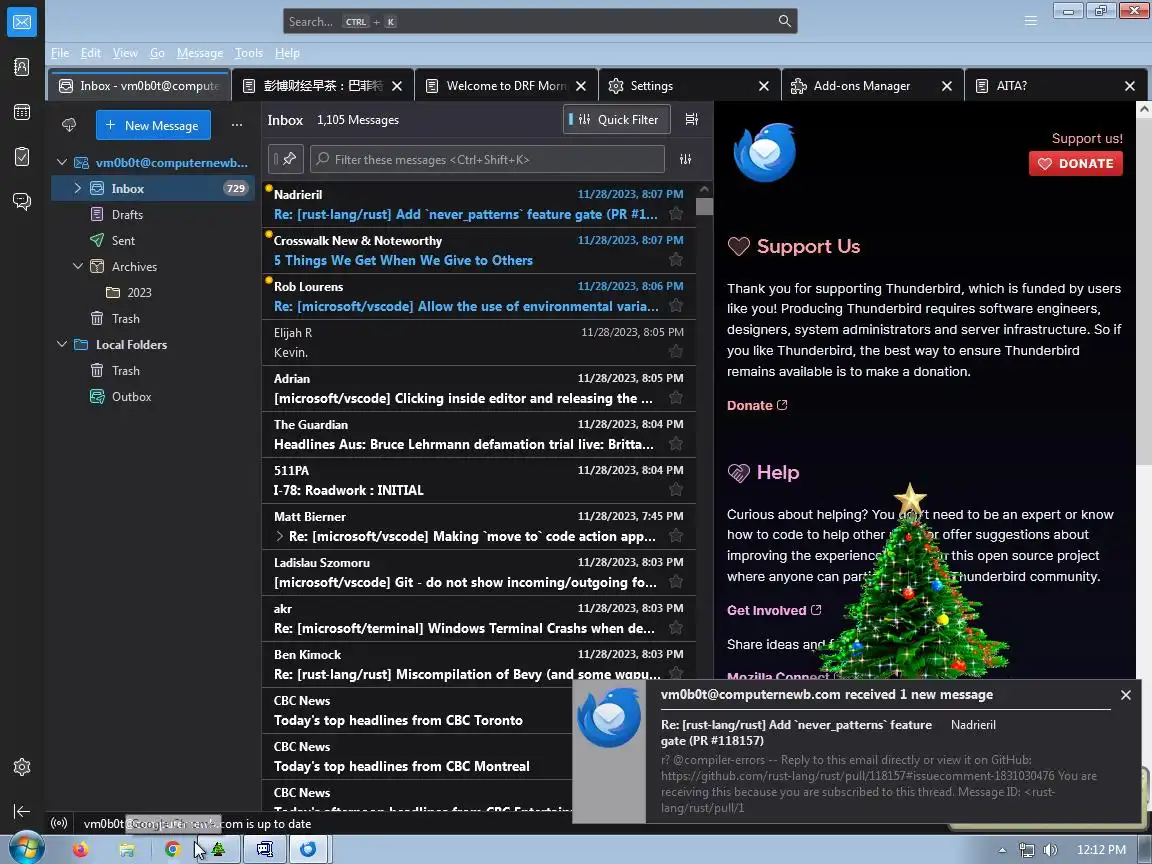Open the Ladislau Szomoru Git message
The image size is (1152, 864).
[x=478, y=572]
